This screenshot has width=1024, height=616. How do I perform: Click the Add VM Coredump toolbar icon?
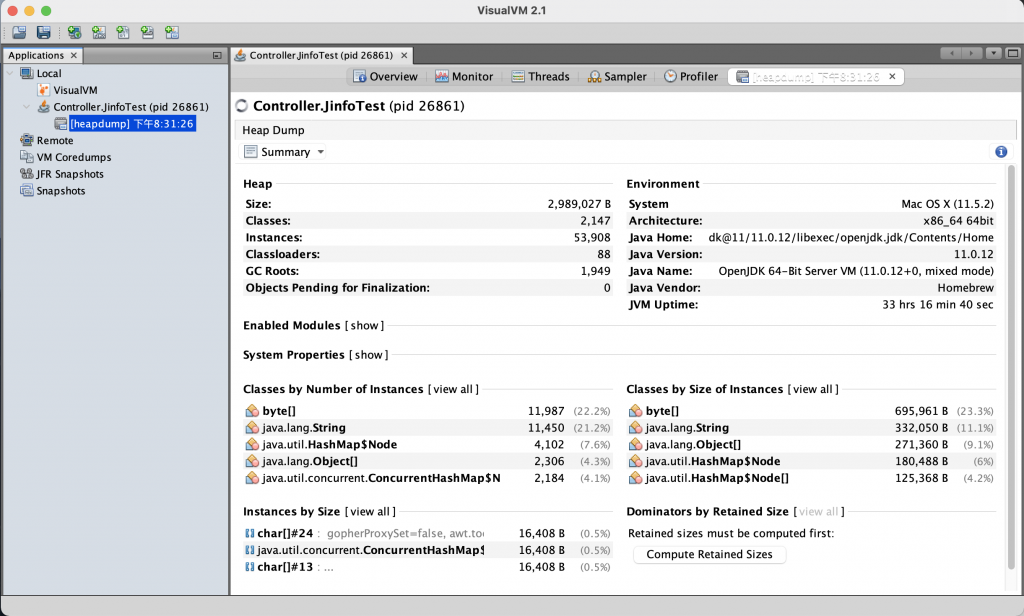coord(123,32)
